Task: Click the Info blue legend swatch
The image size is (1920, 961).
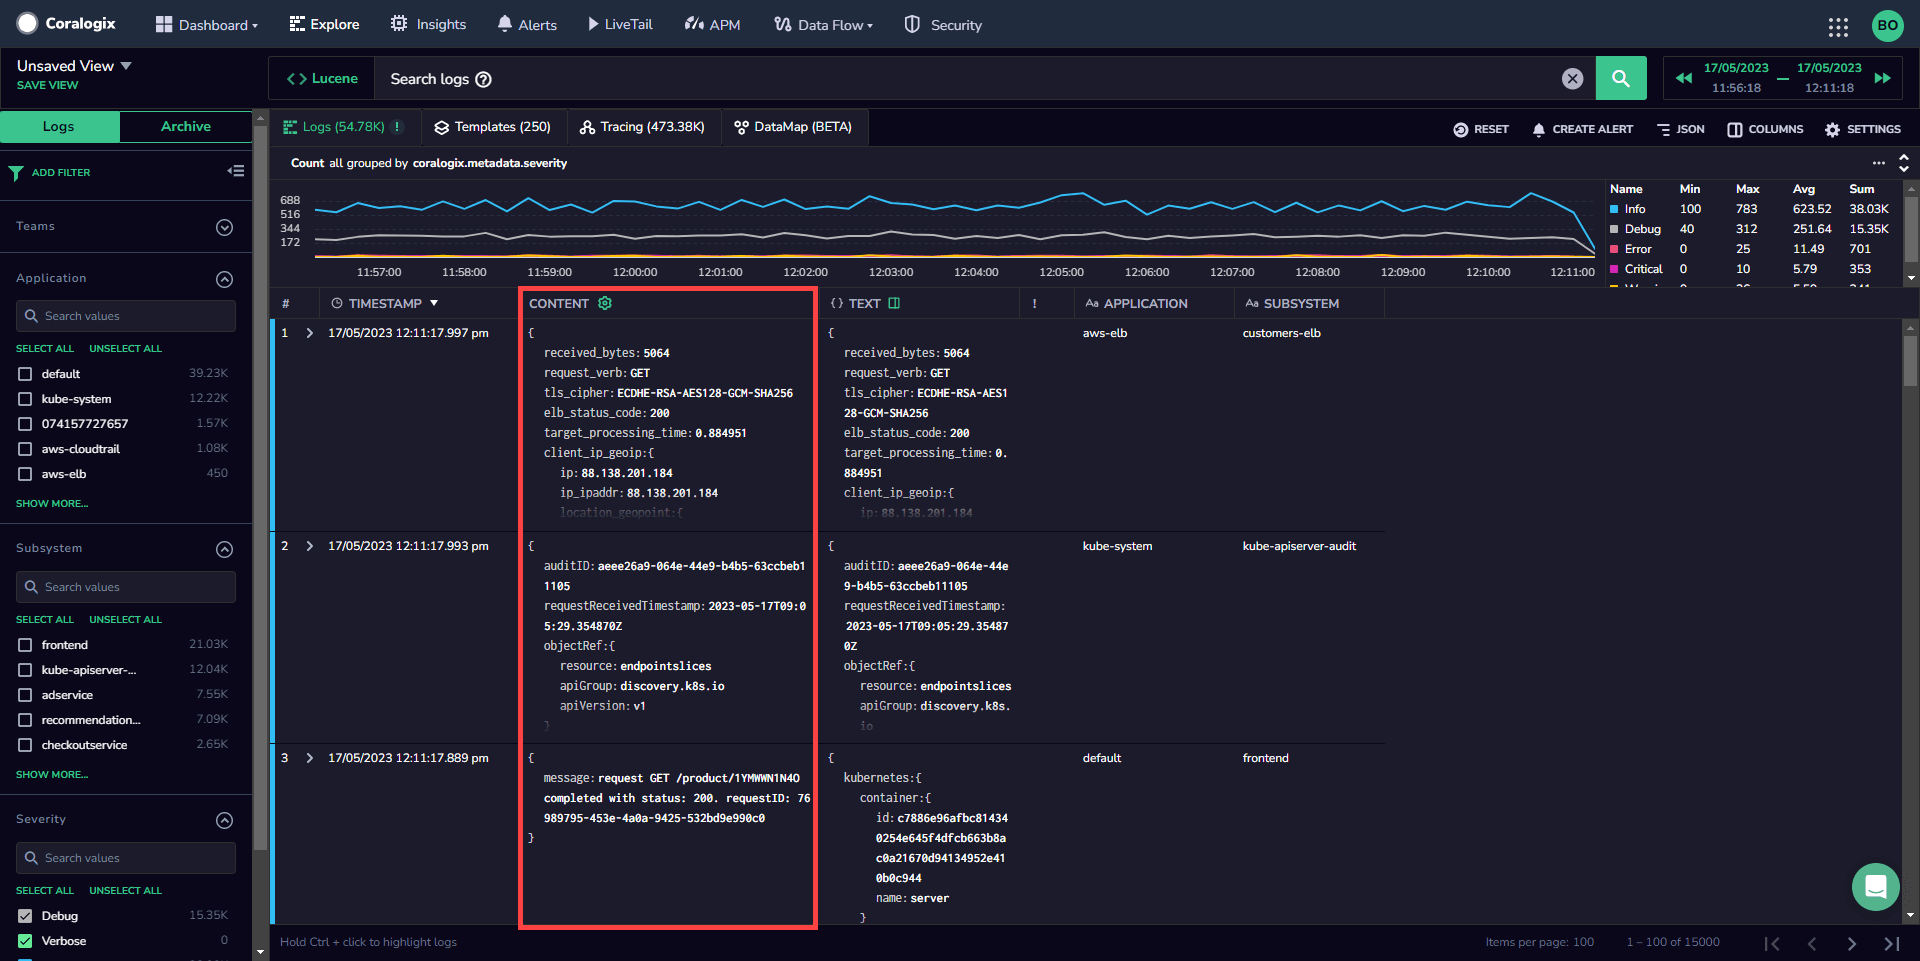Action: tap(1614, 209)
